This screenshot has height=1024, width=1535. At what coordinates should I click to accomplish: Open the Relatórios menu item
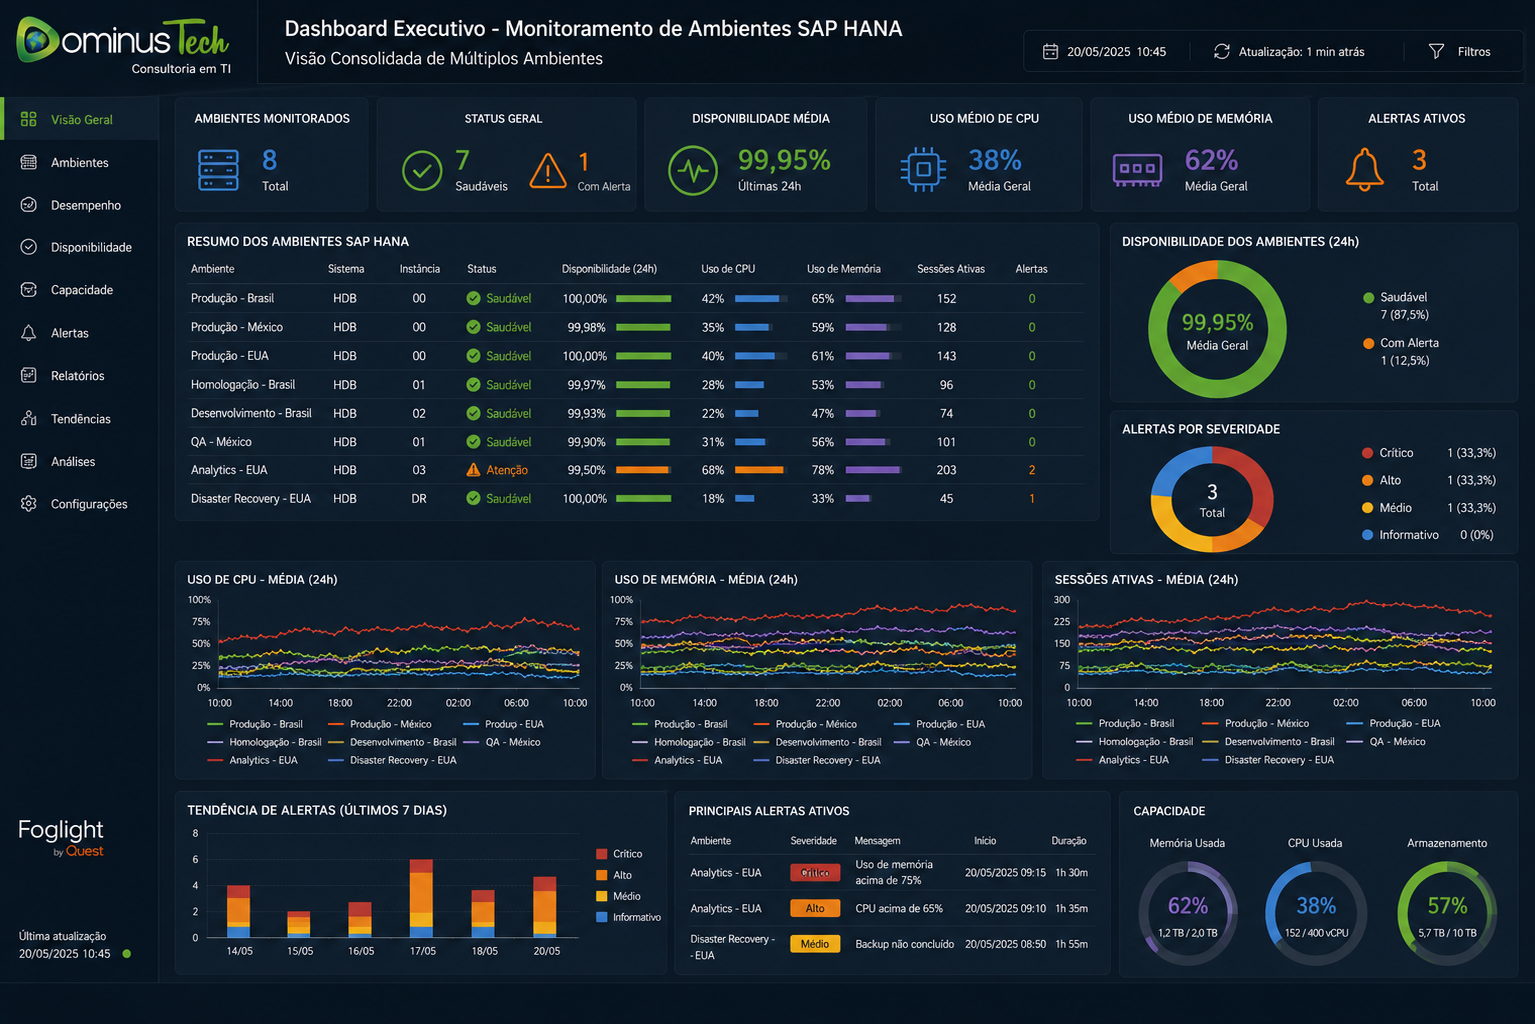tap(80, 375)
